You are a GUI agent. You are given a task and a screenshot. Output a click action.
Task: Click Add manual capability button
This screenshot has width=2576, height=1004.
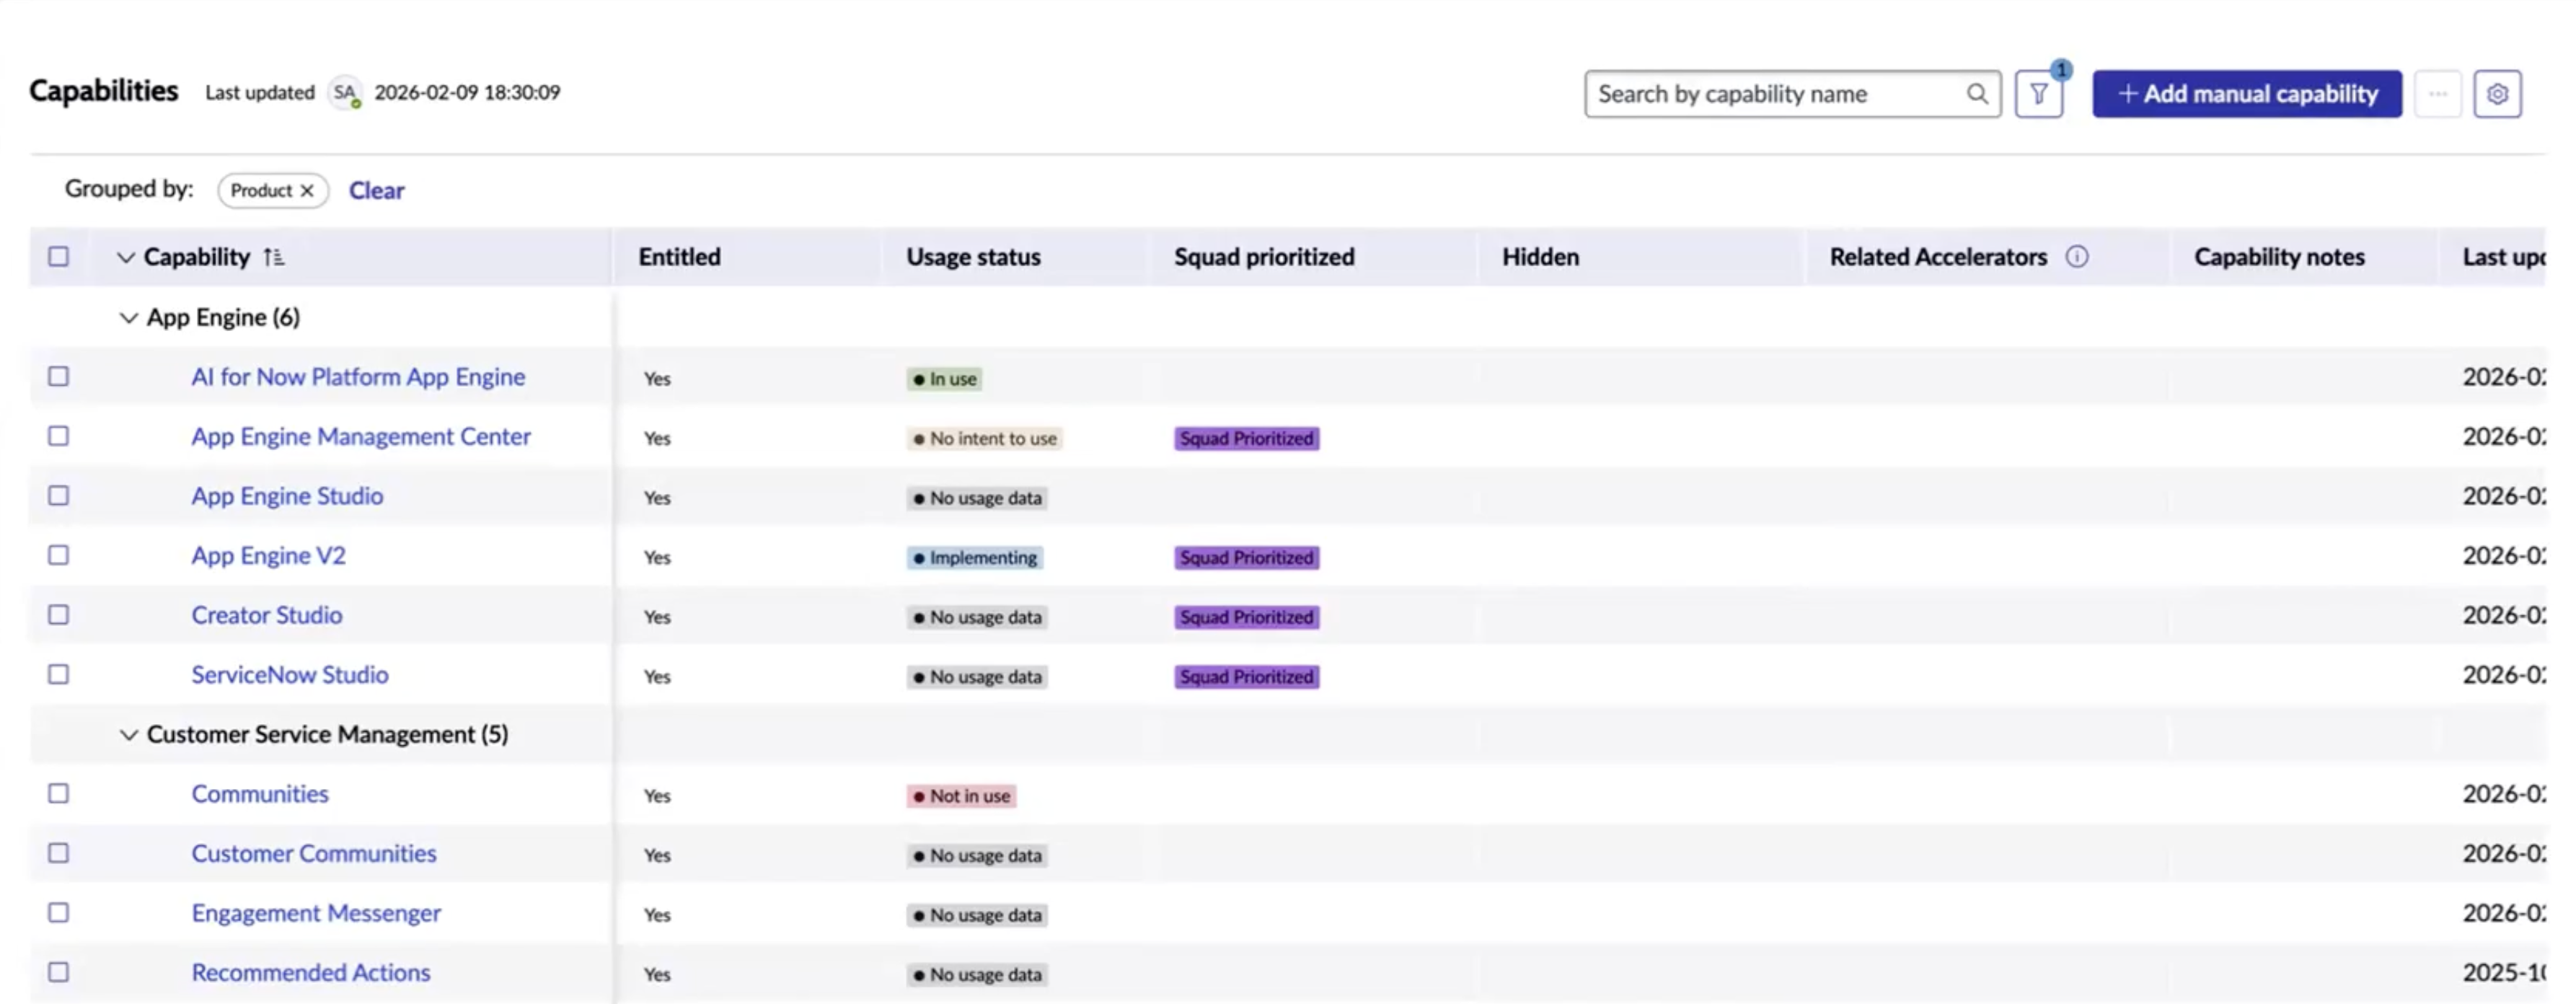click(x=2247, y=94)
